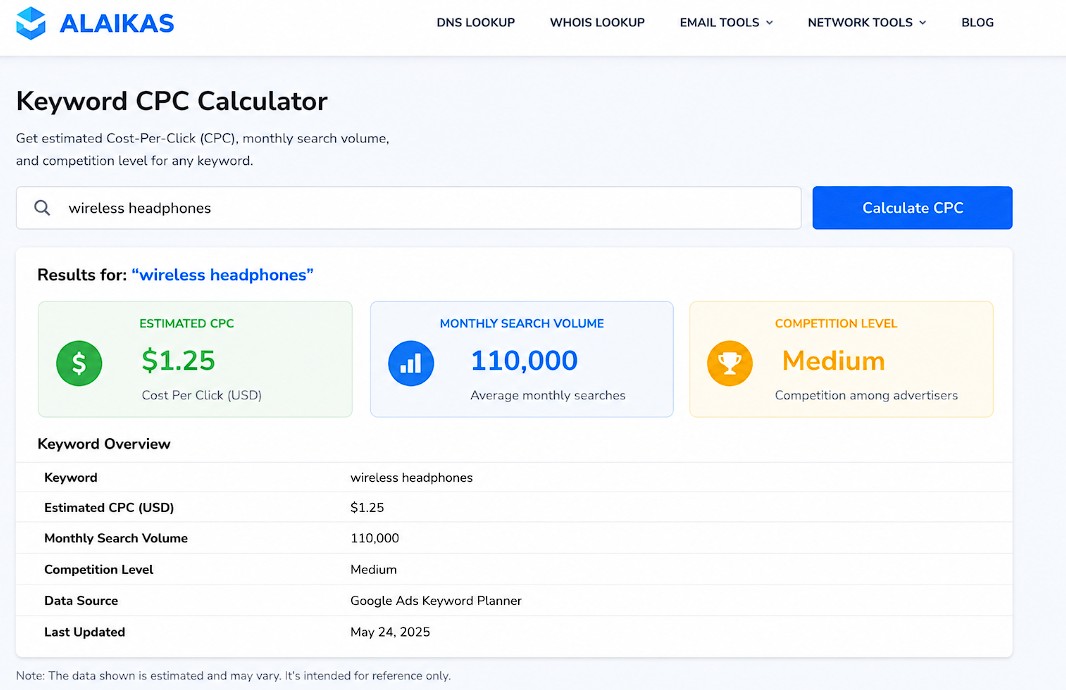Click the Calculate CPC button
1066x690 pixels.
[912, 208]
